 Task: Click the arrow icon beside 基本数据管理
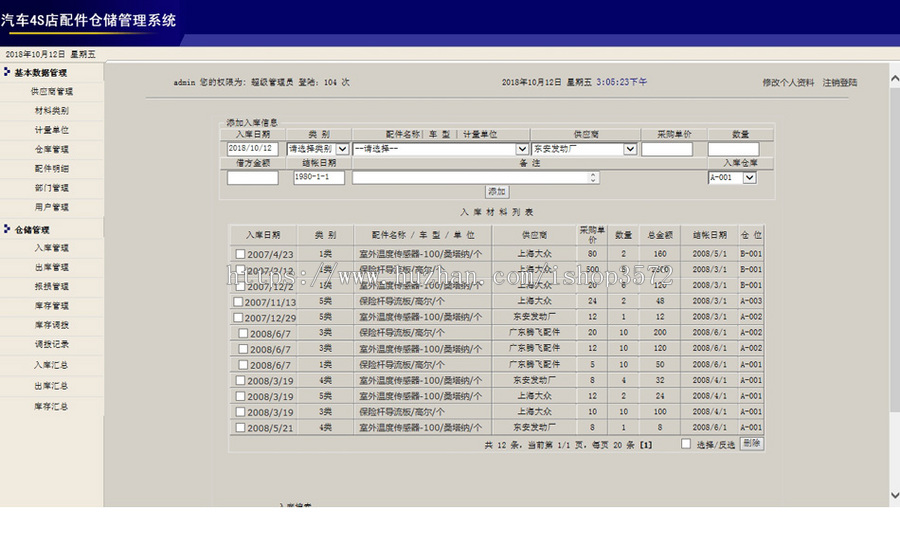click(7, 72)
